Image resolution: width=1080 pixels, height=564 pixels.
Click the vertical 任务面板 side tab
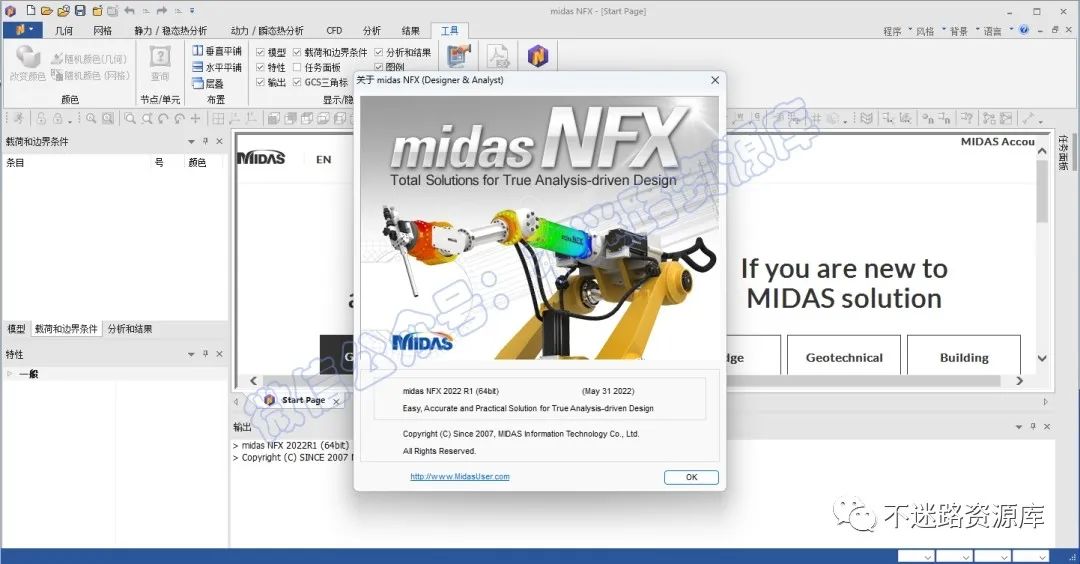click(x=1063, y=153)
